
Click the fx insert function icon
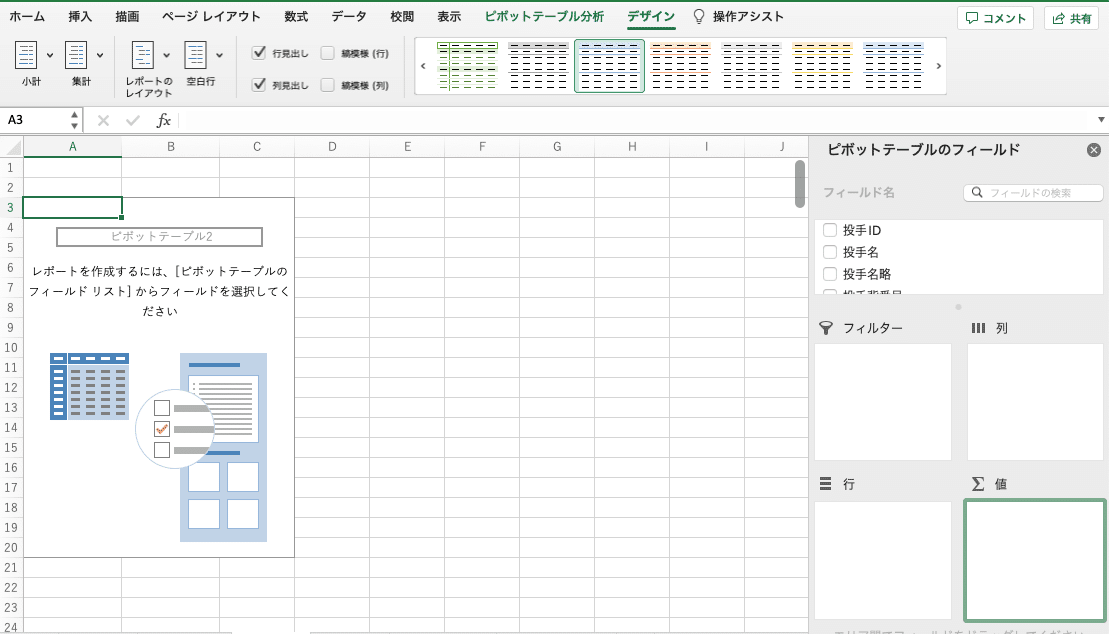pyautogui.click(x=163, y=120)
